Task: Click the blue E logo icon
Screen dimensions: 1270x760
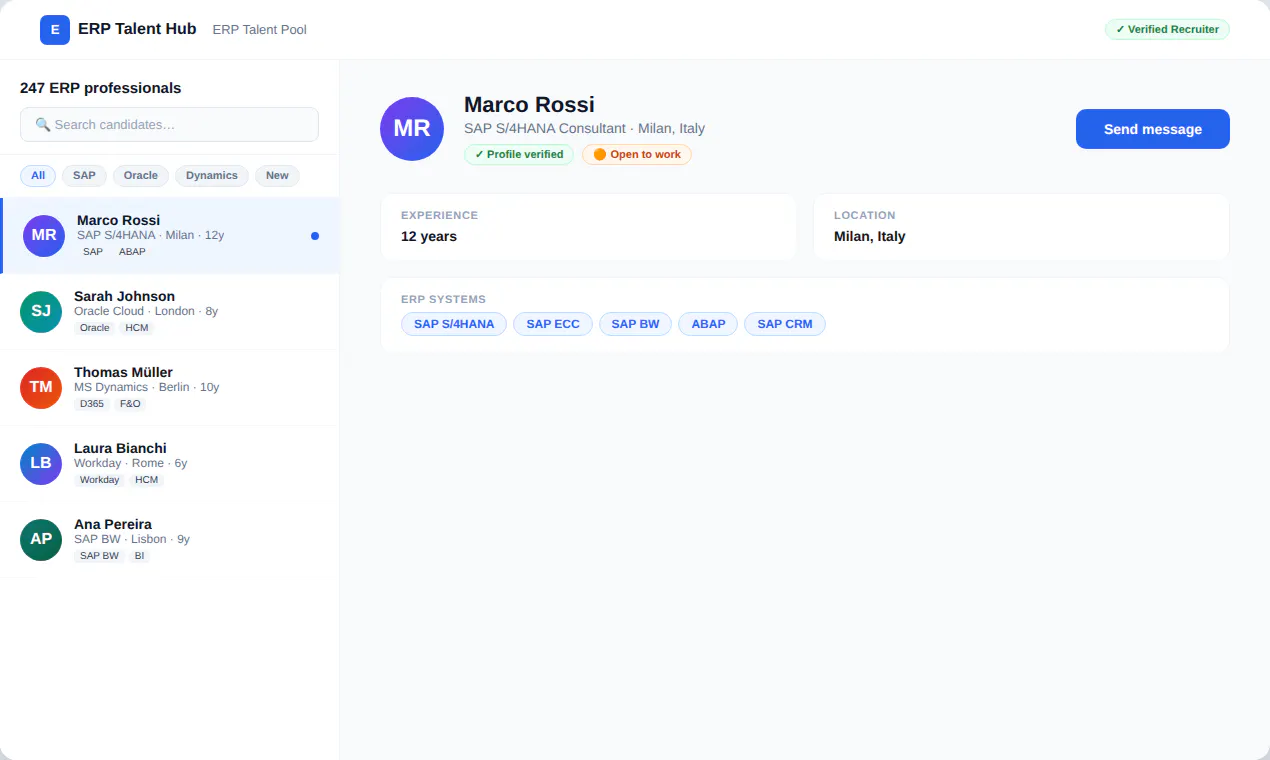Action: [x=55, y=30]
